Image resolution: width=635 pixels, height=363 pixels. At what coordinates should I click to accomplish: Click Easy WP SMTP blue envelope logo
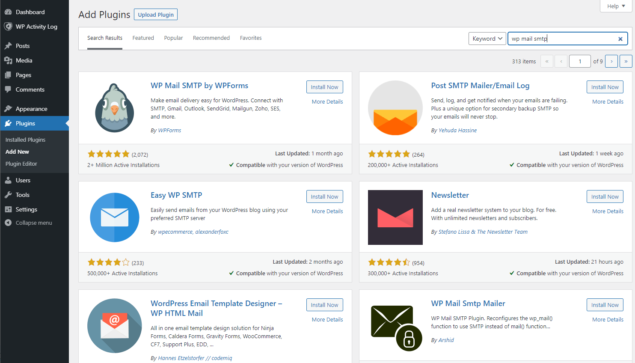(x=115, y=217)
